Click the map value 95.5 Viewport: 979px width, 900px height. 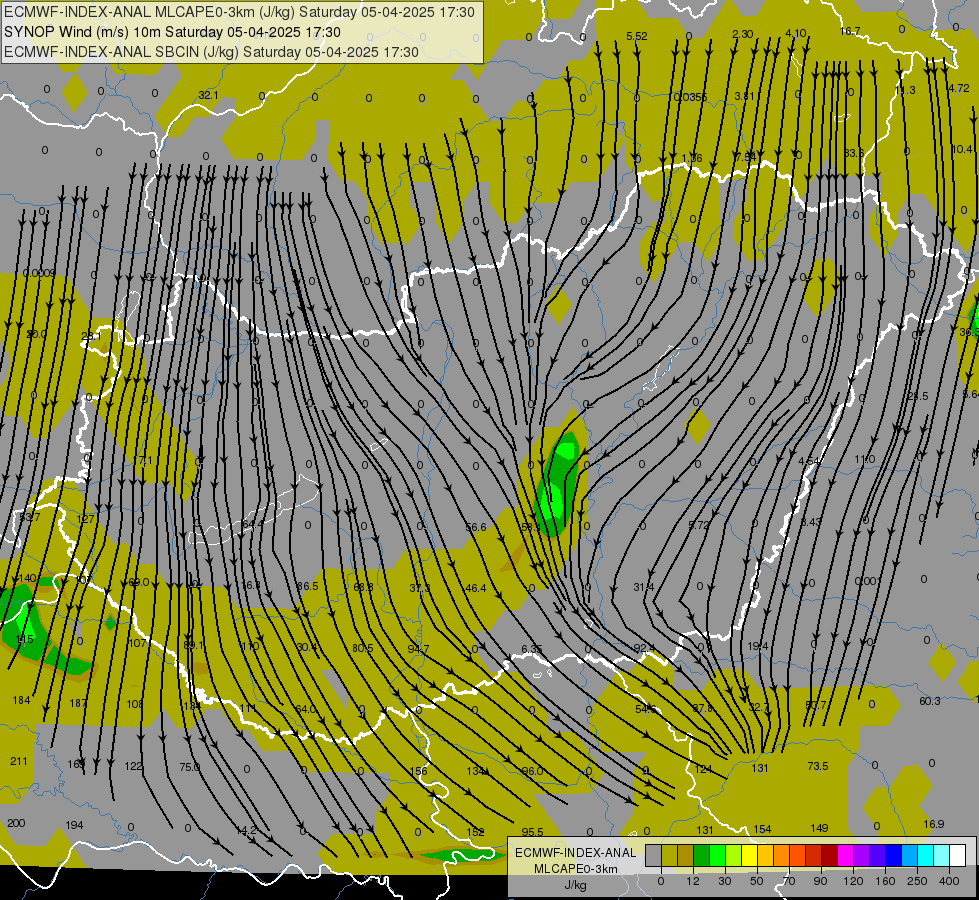(533, 832)
